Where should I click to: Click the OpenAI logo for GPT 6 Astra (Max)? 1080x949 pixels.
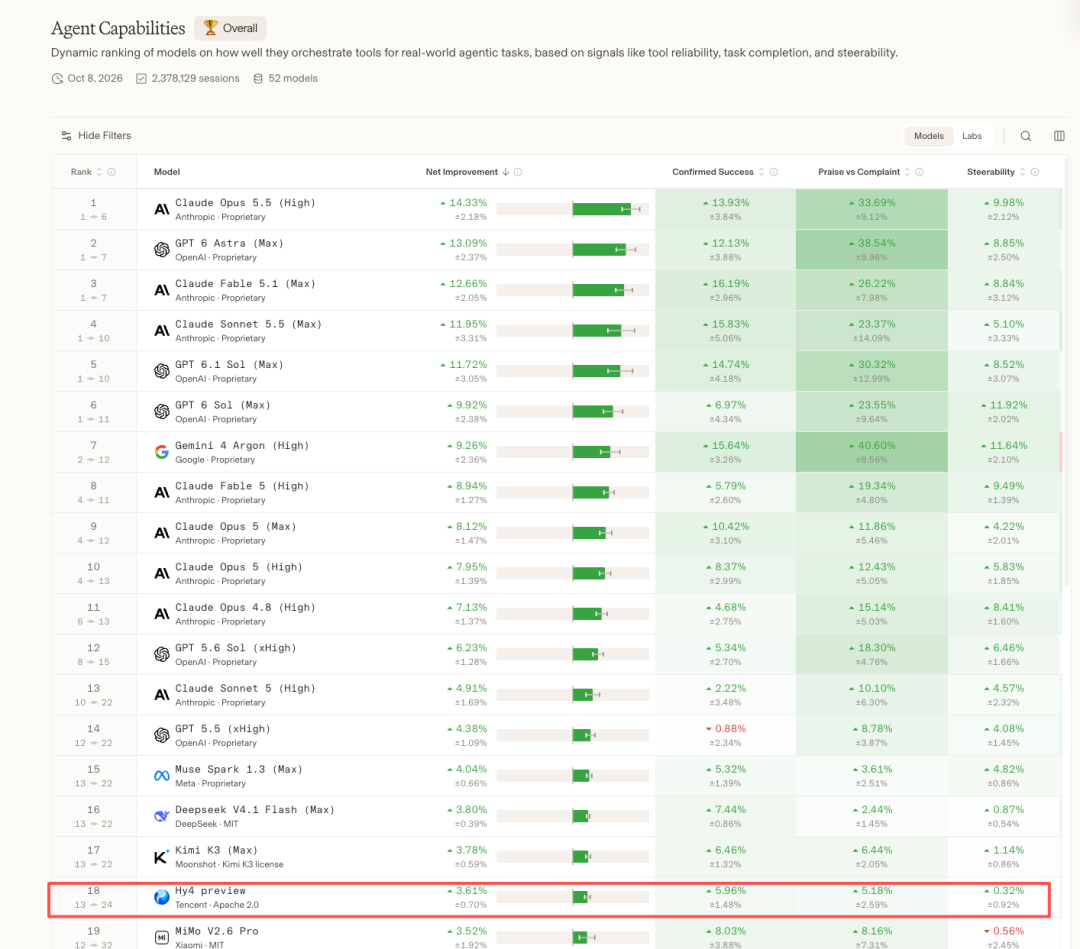click(x=162, y=250)
